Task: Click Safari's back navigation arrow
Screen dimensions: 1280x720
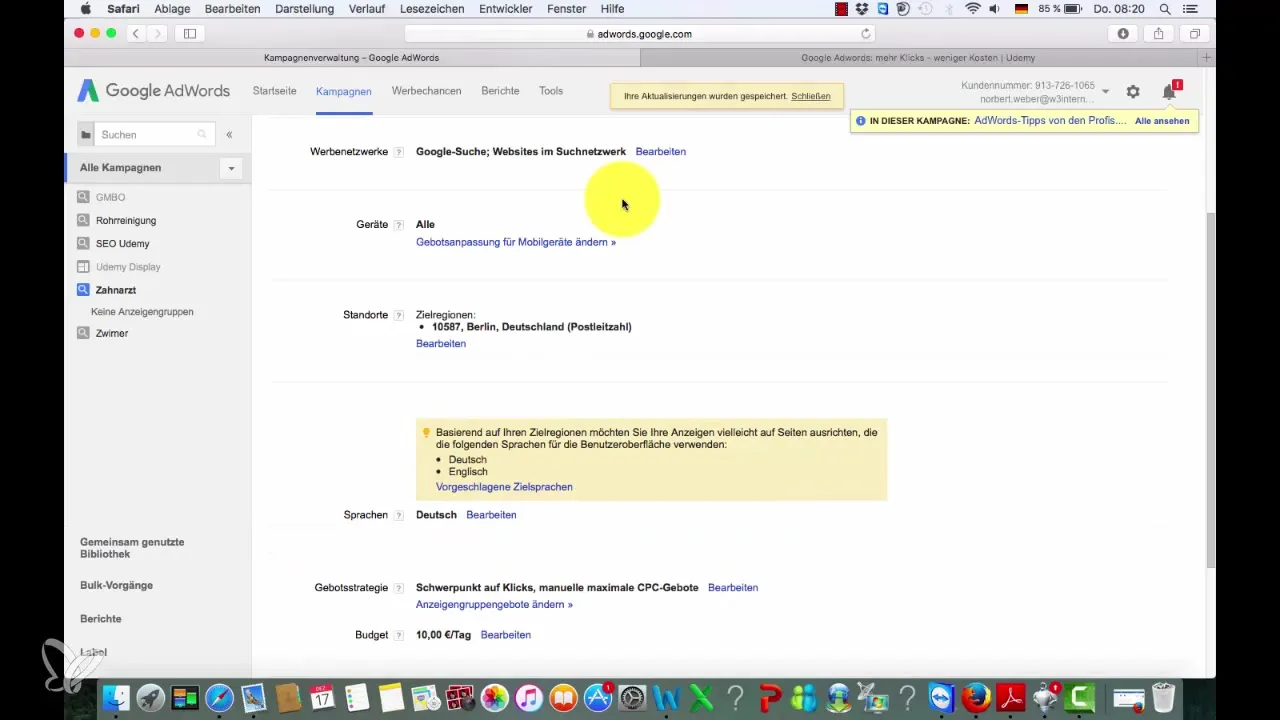Action: click(135, 34)
